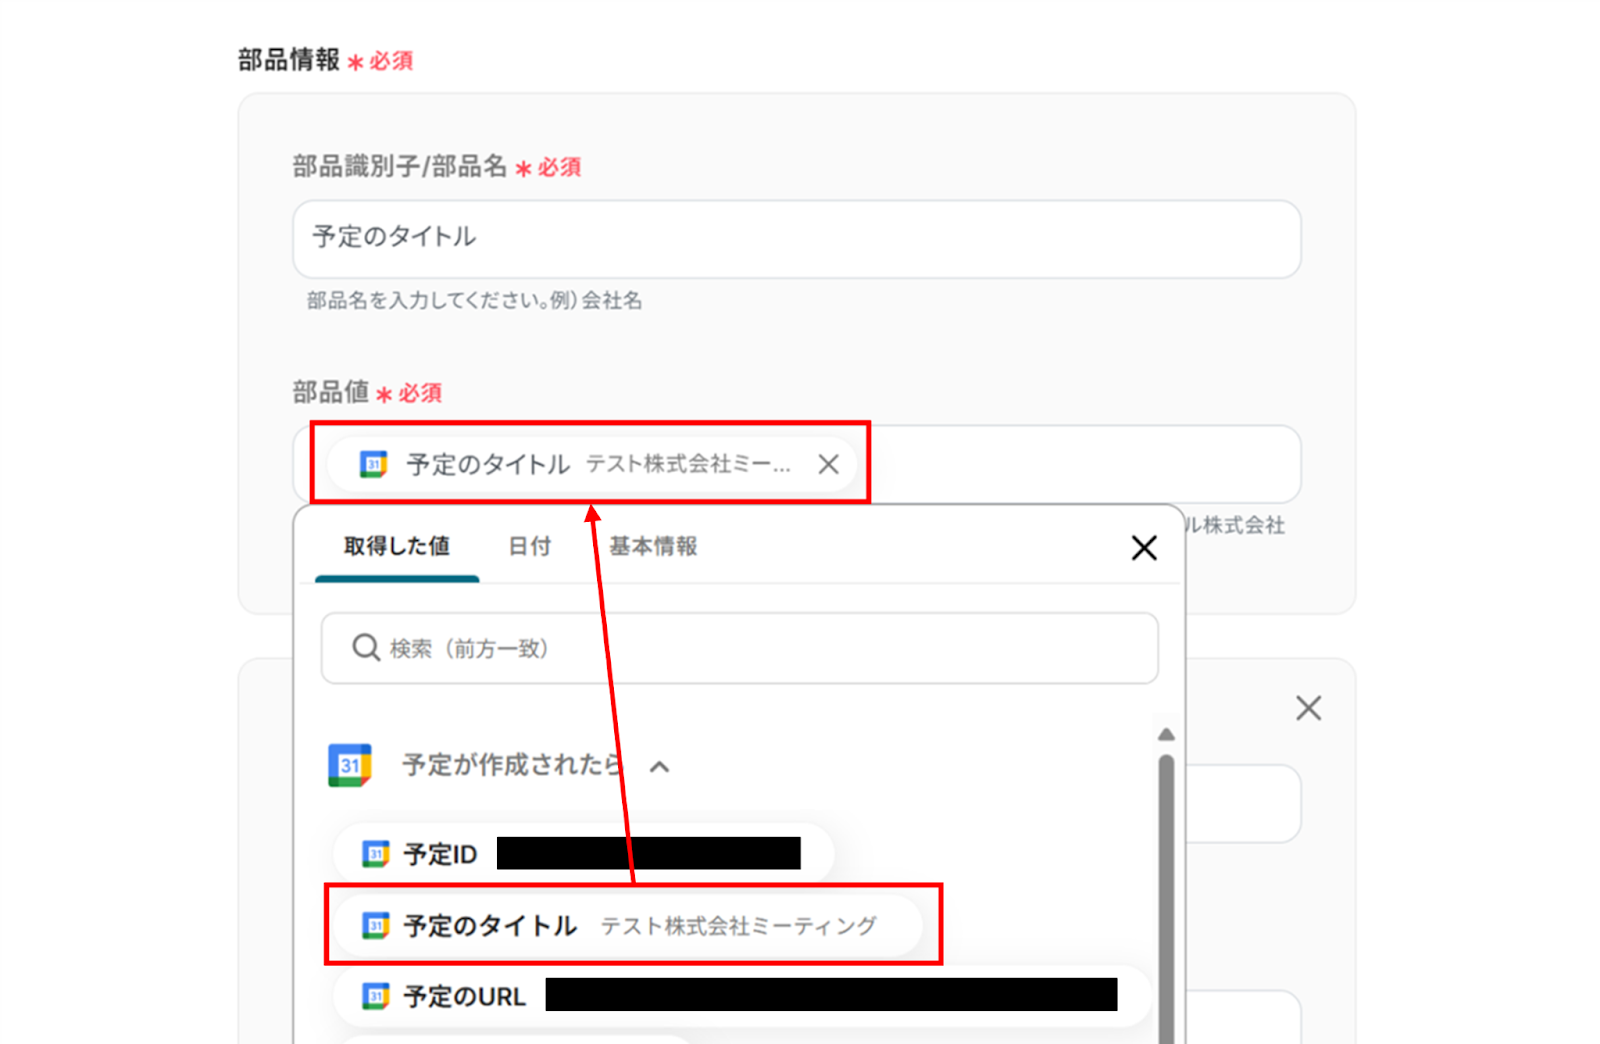Click the 部品値 field label
1600x1044 pixels.
(331, 392)
